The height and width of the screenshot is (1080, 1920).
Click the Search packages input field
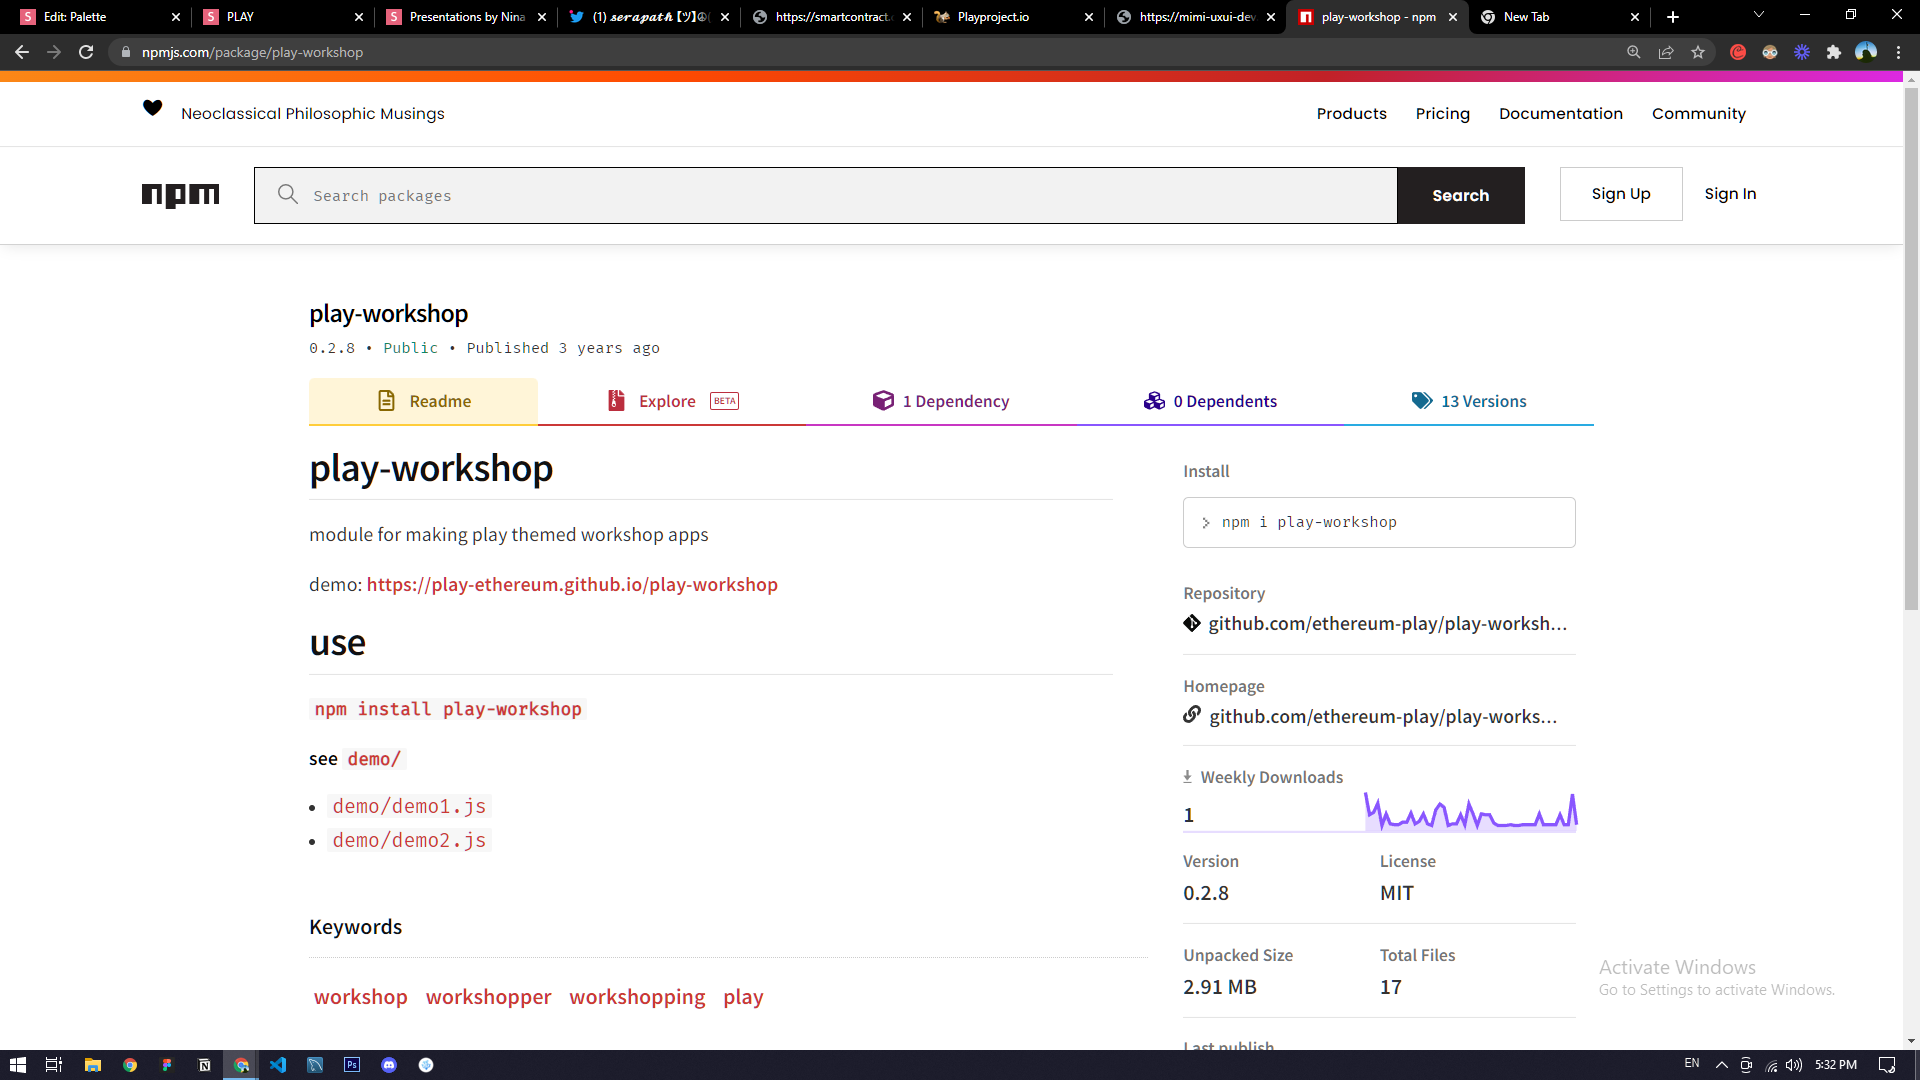coord(825,196)
